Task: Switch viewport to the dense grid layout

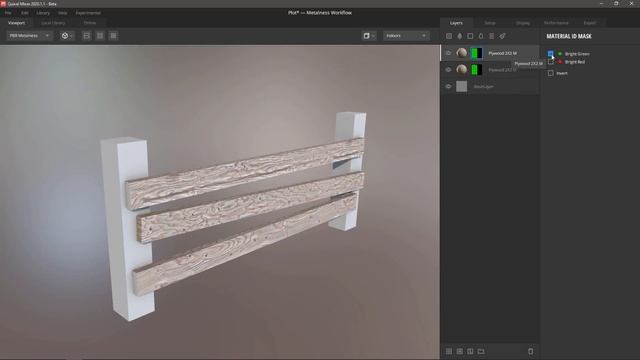Action: coord(113,36)
